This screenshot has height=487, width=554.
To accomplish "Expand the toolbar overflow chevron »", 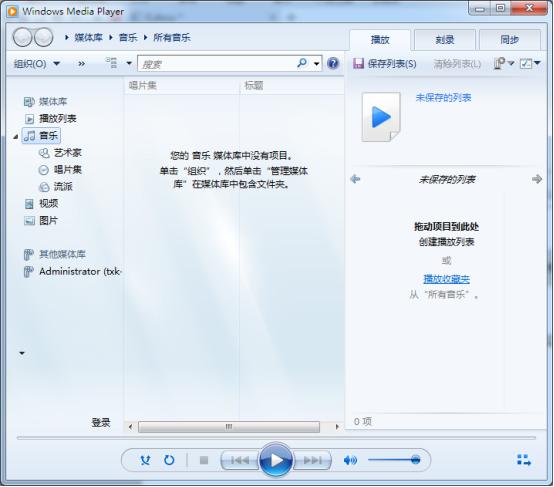I will pos(81,64).
